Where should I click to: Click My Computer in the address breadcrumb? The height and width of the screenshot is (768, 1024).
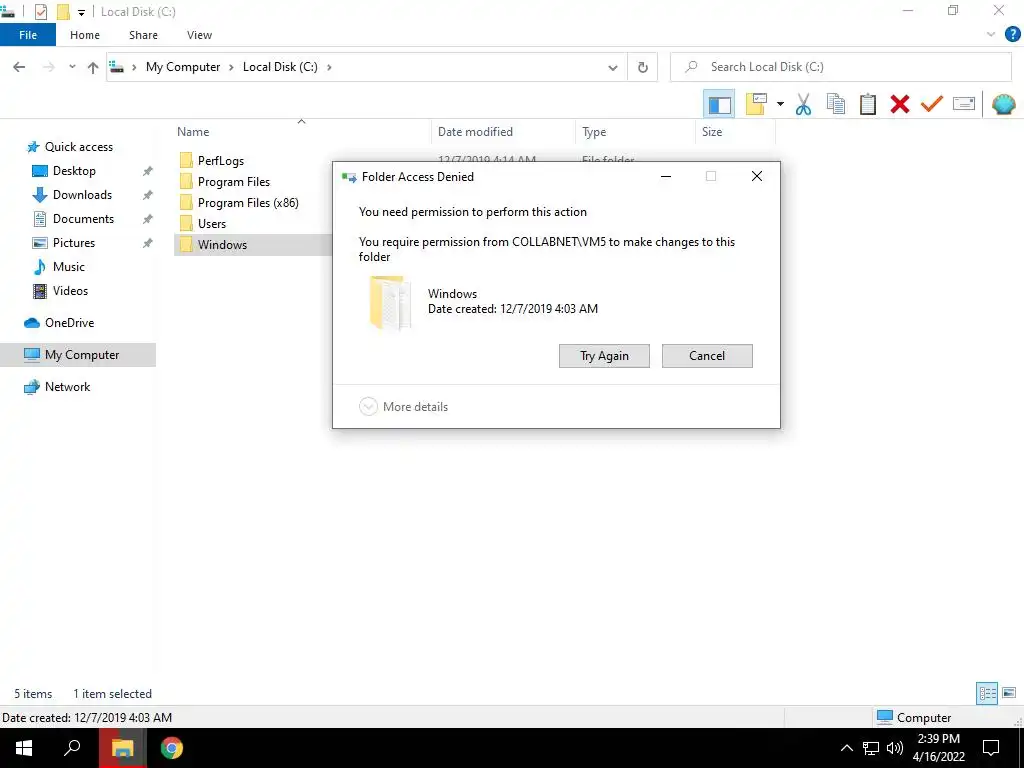(x=183, y=67)
